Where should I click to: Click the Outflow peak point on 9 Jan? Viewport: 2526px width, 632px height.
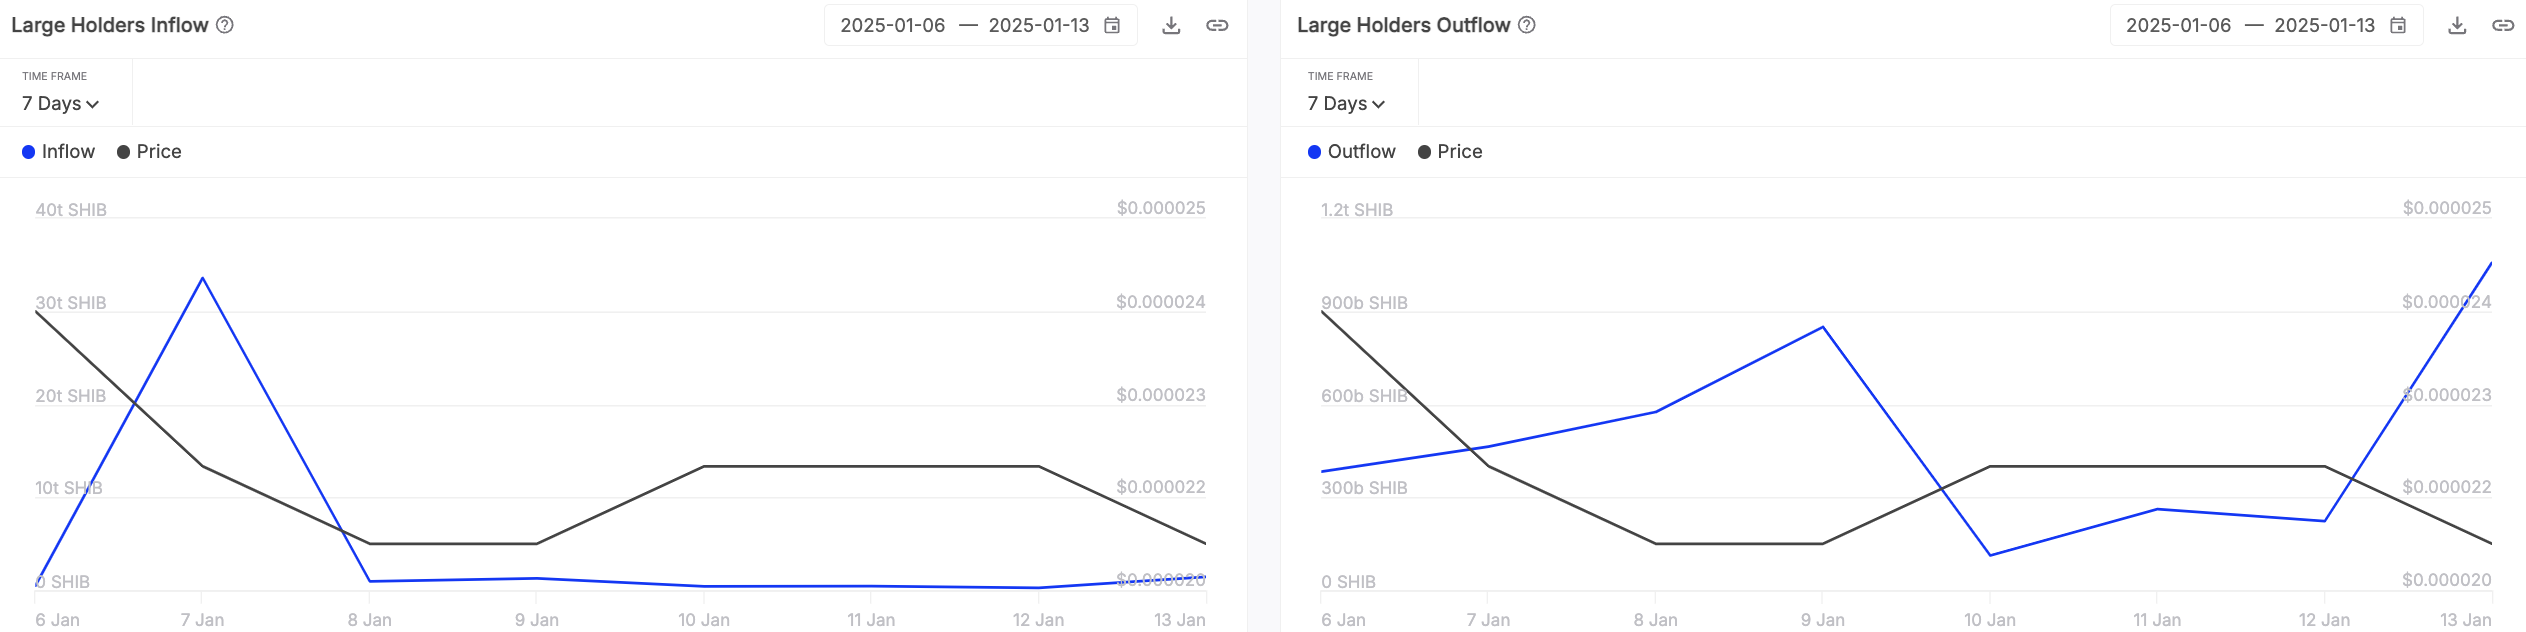click(x=1823, y=327)
